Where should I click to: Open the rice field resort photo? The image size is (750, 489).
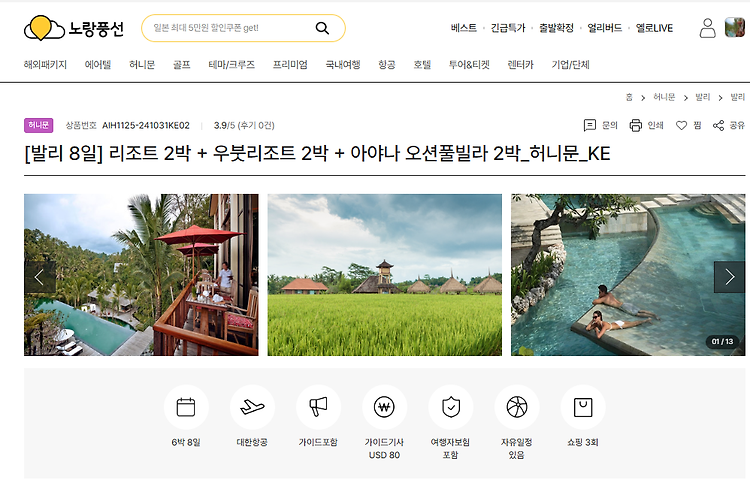(x=385, y=275)
